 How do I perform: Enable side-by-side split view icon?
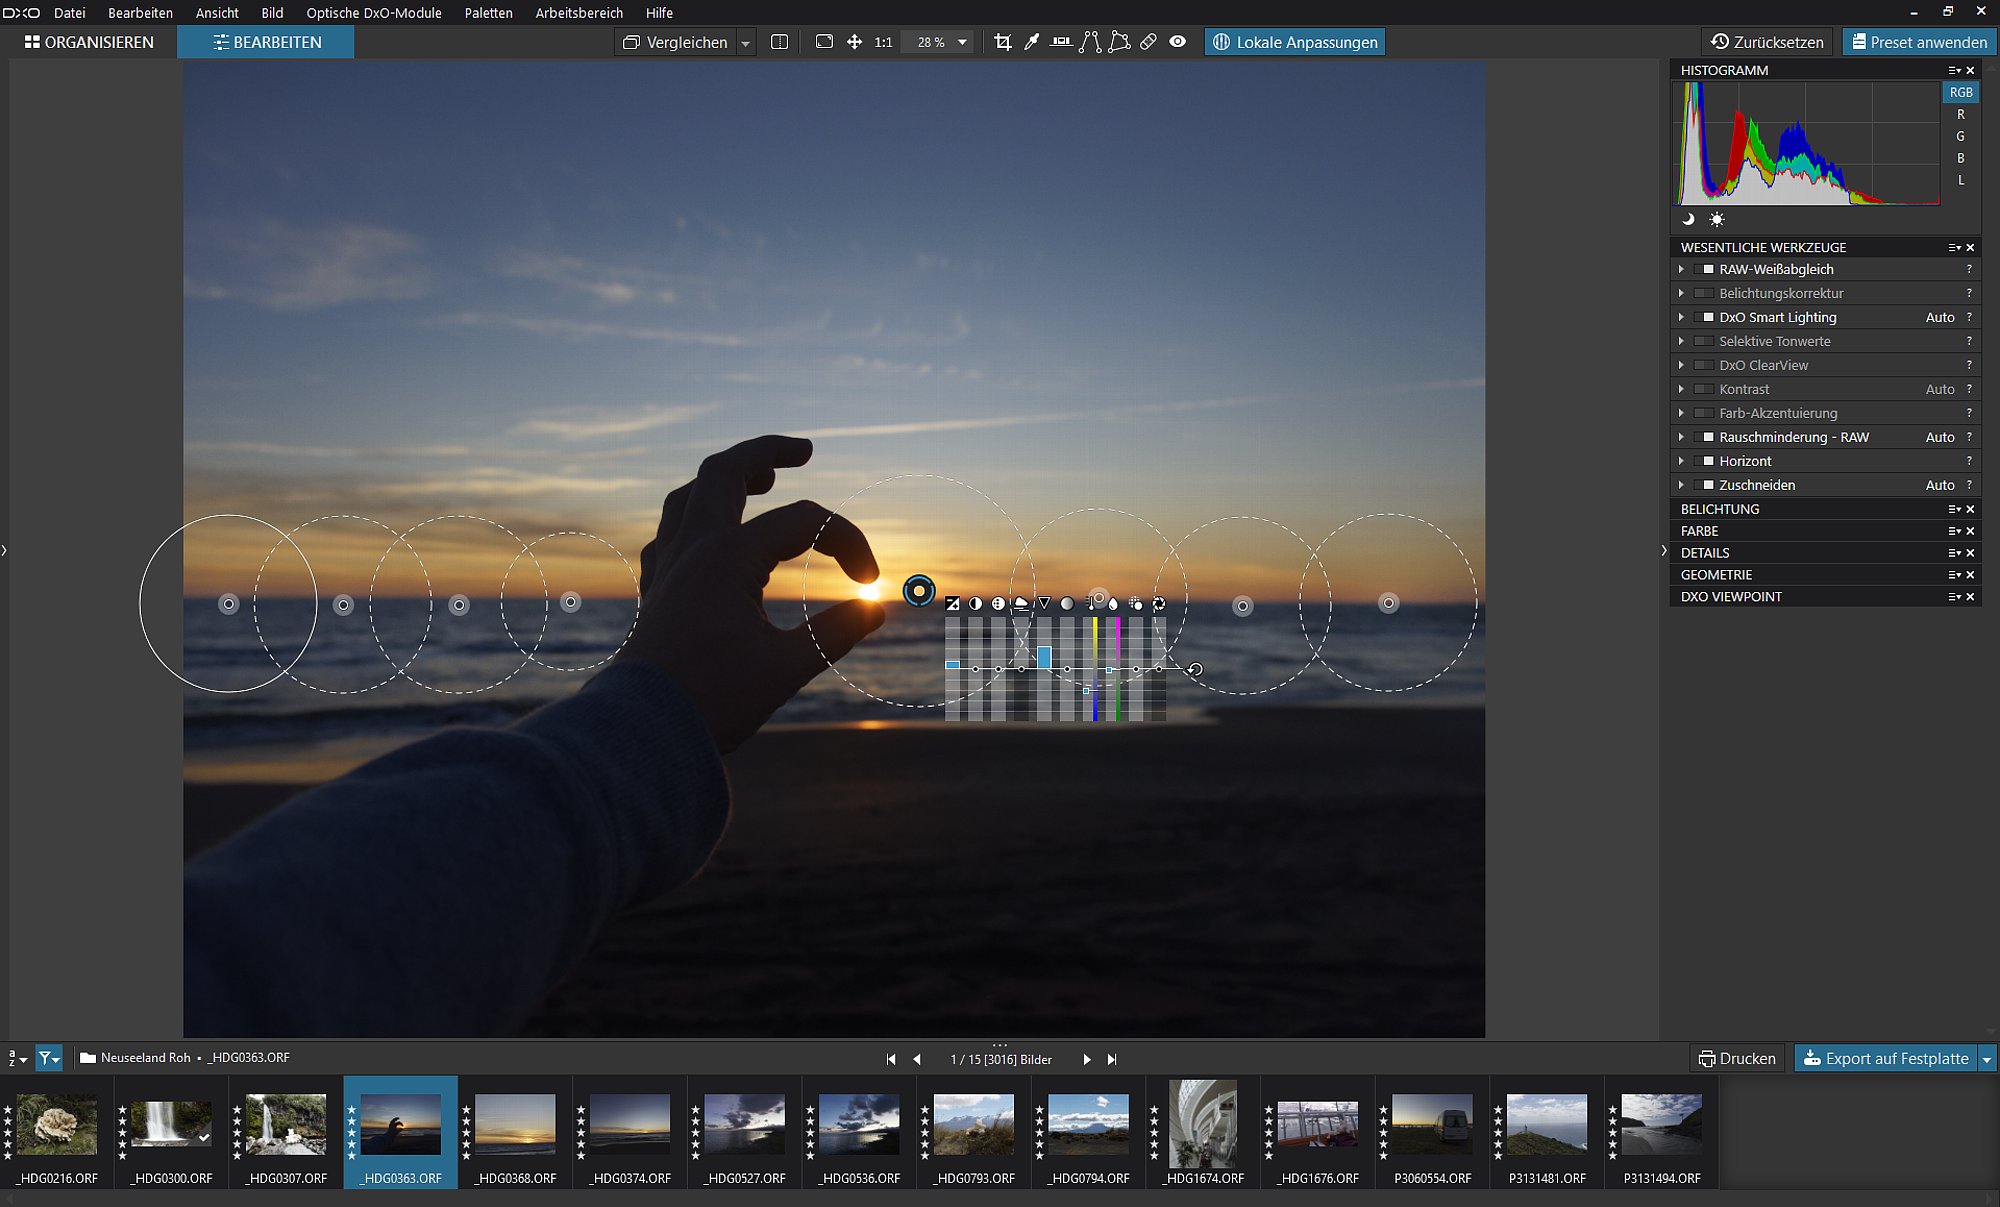780,42
